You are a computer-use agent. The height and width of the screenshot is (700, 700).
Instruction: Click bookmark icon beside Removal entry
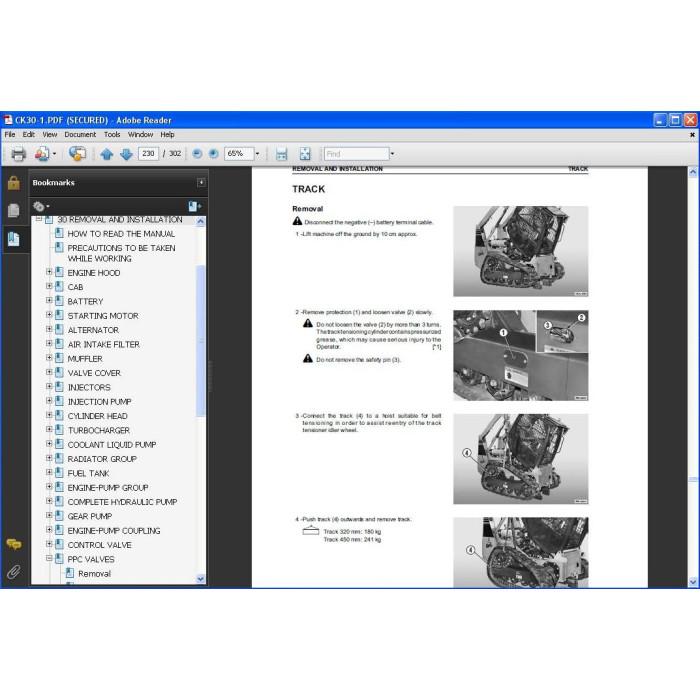[70, 573]
